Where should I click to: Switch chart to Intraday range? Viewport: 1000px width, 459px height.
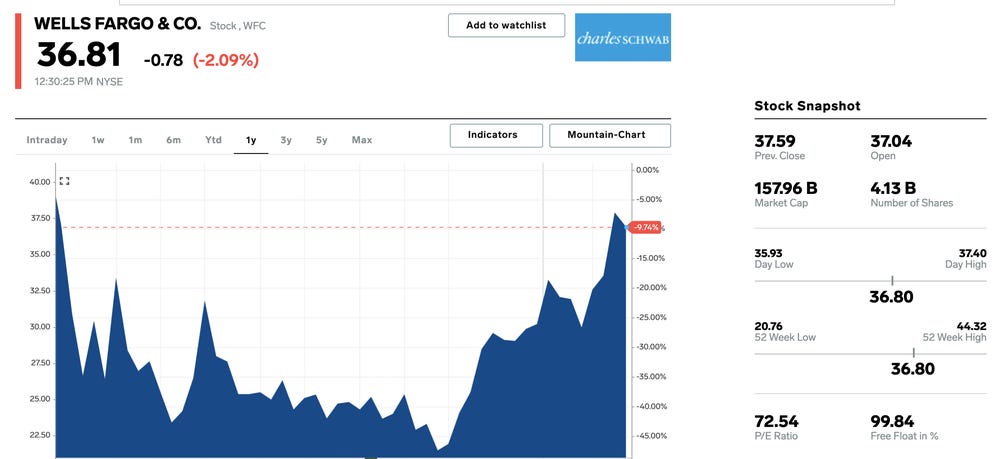point(47,140)
